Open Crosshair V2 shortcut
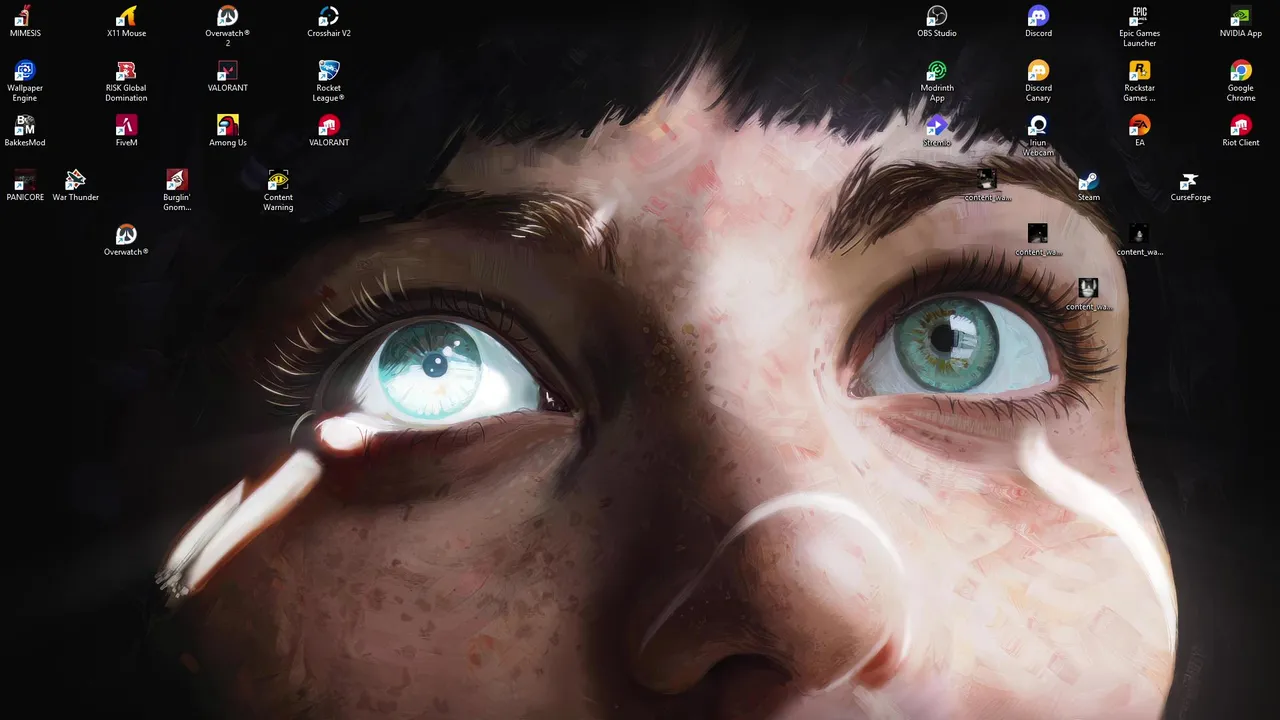The image size is (1280, 720). coord(329,21)
